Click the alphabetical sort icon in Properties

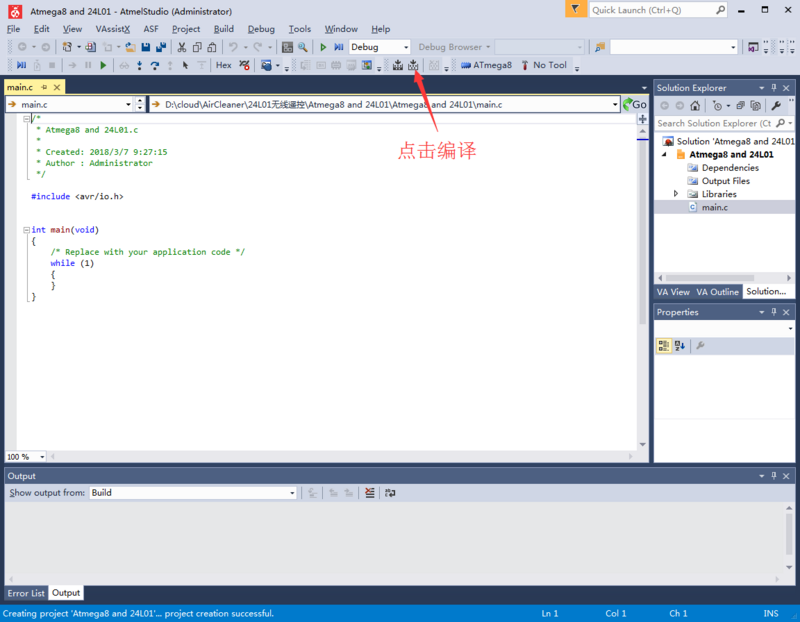680,346
